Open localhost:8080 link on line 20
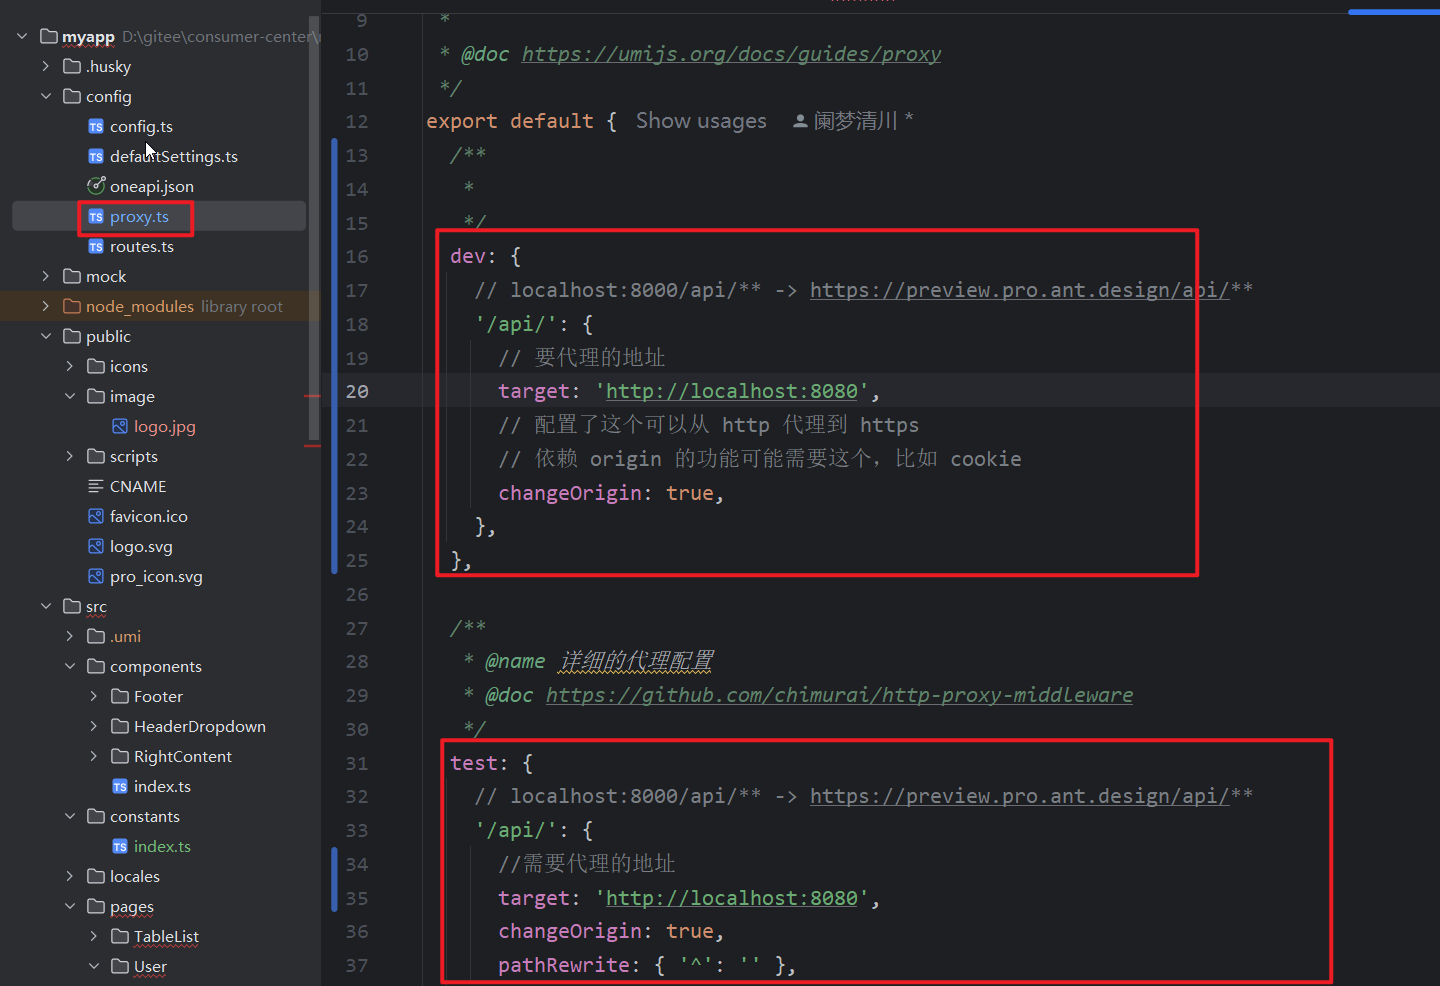 [731, 391]
